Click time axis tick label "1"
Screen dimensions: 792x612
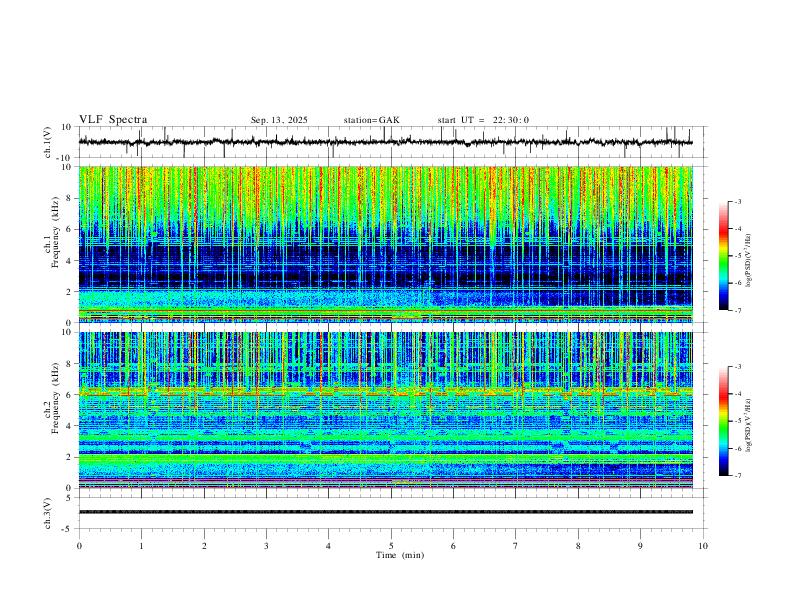click(142, 546)
